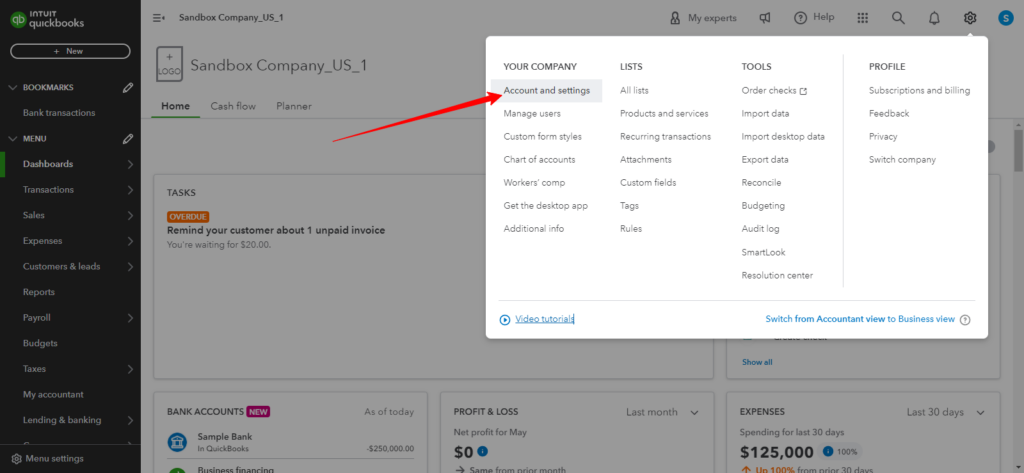Edit bookmarks with pencil icon
Screen dimensions: 1024x473
tap(128, 88)
